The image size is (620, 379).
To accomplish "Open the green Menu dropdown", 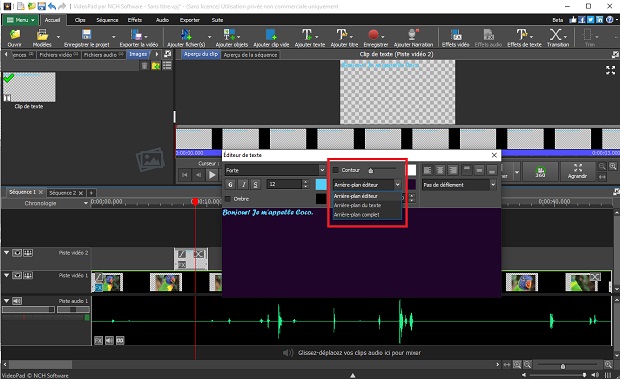I will tap(21, 20).
